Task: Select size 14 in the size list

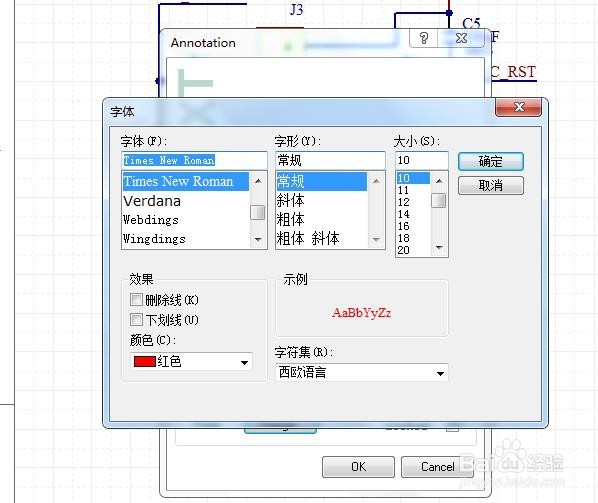Action: [x=413, y=214]
